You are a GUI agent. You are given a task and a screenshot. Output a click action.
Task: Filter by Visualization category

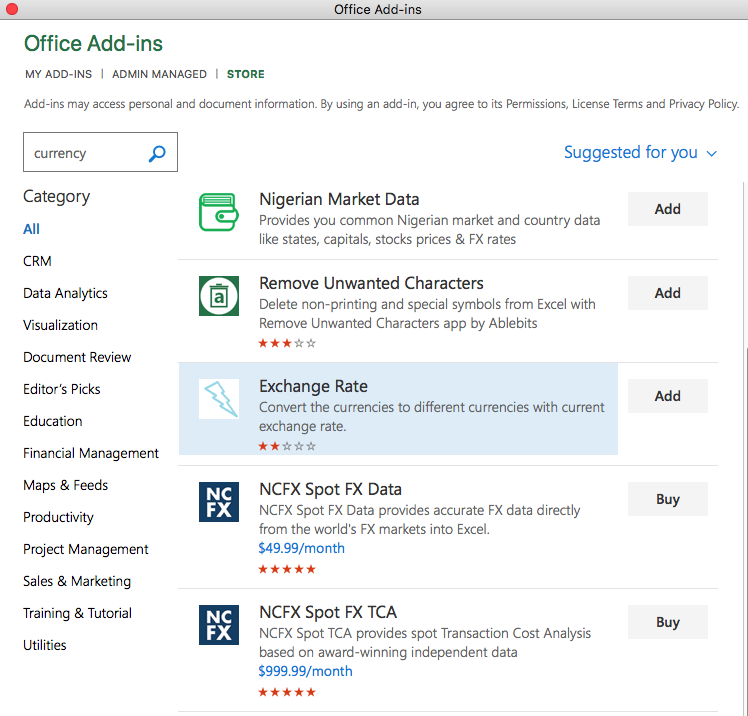pos(61,325)
